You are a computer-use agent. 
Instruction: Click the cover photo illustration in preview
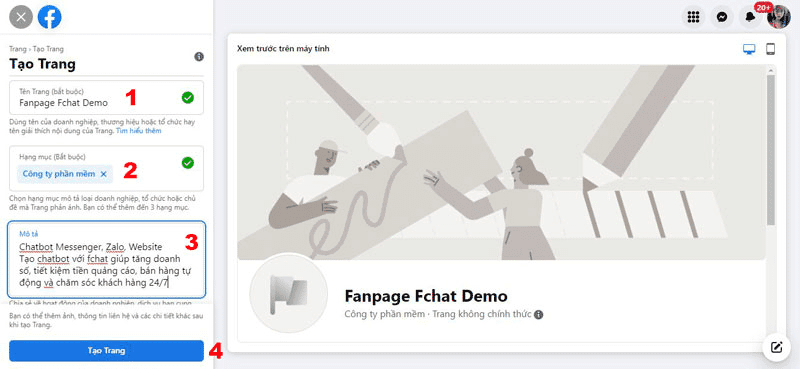point(502,162)
